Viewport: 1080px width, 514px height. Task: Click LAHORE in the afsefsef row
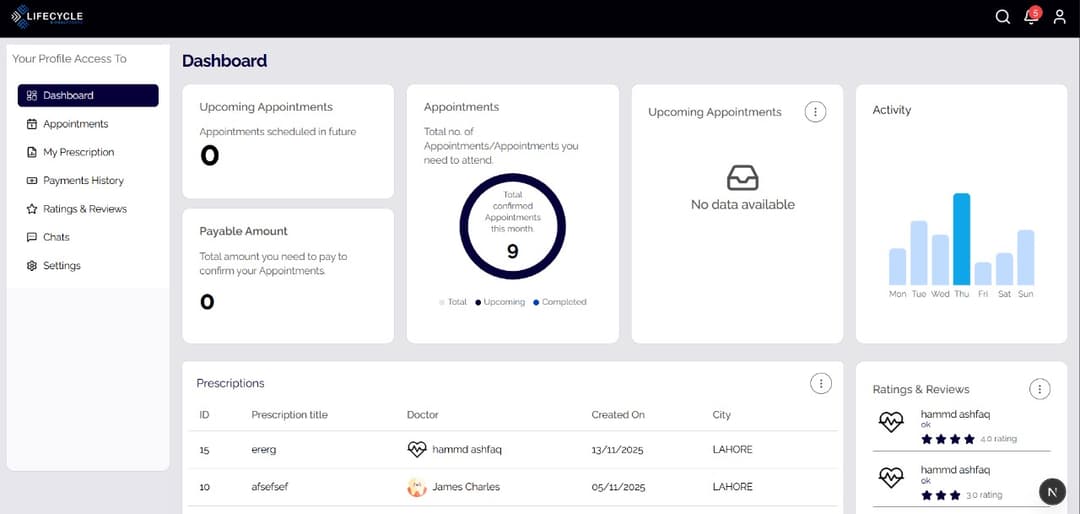tap(732, 487)
